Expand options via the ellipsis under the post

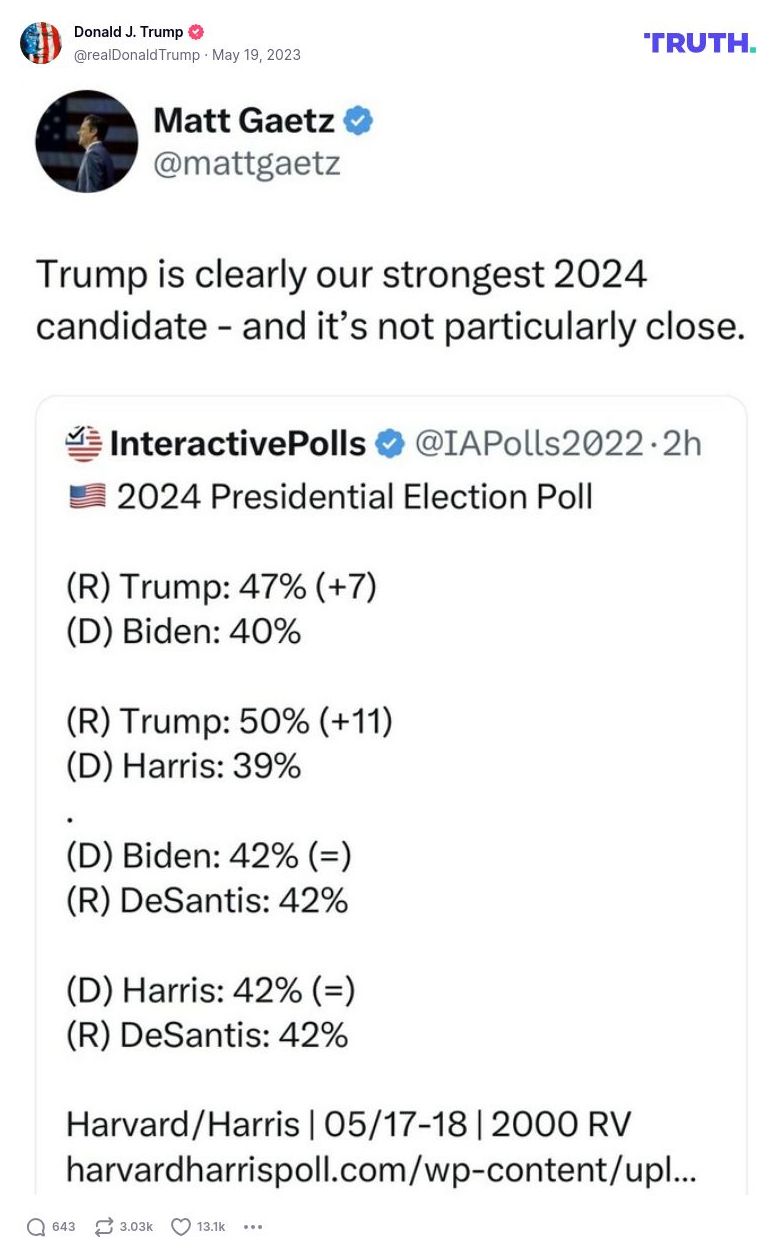[x=253, y=1226]
